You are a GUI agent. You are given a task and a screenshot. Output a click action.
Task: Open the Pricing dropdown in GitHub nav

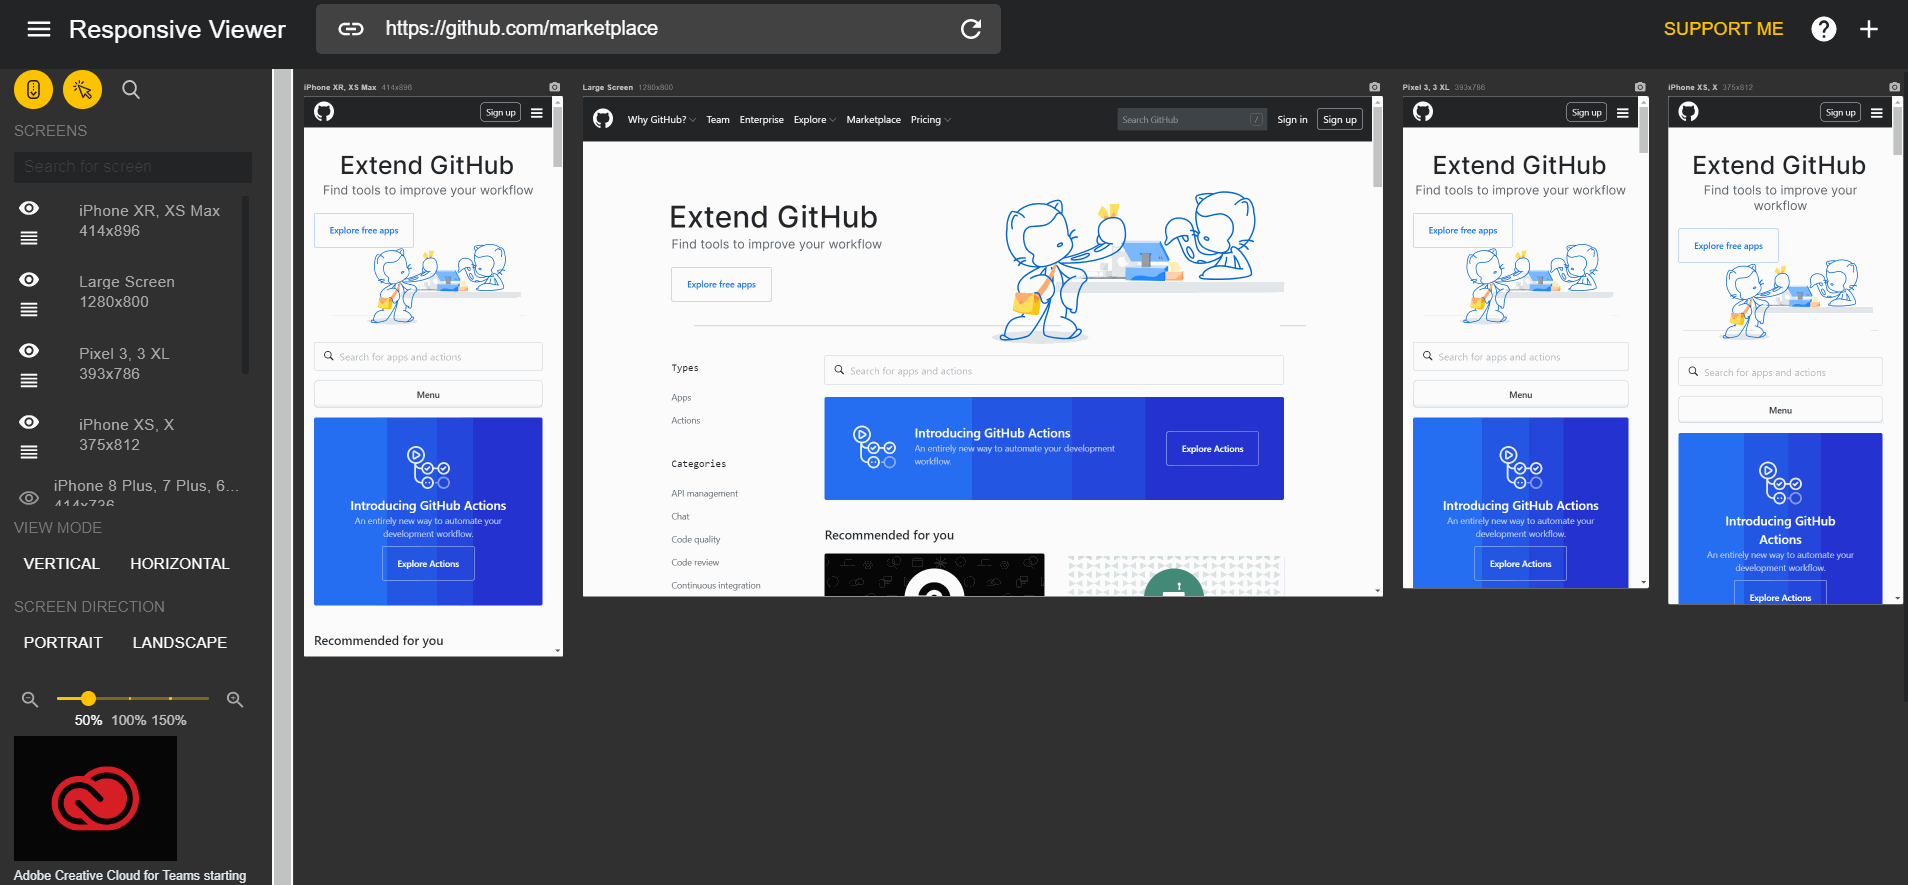930,120
